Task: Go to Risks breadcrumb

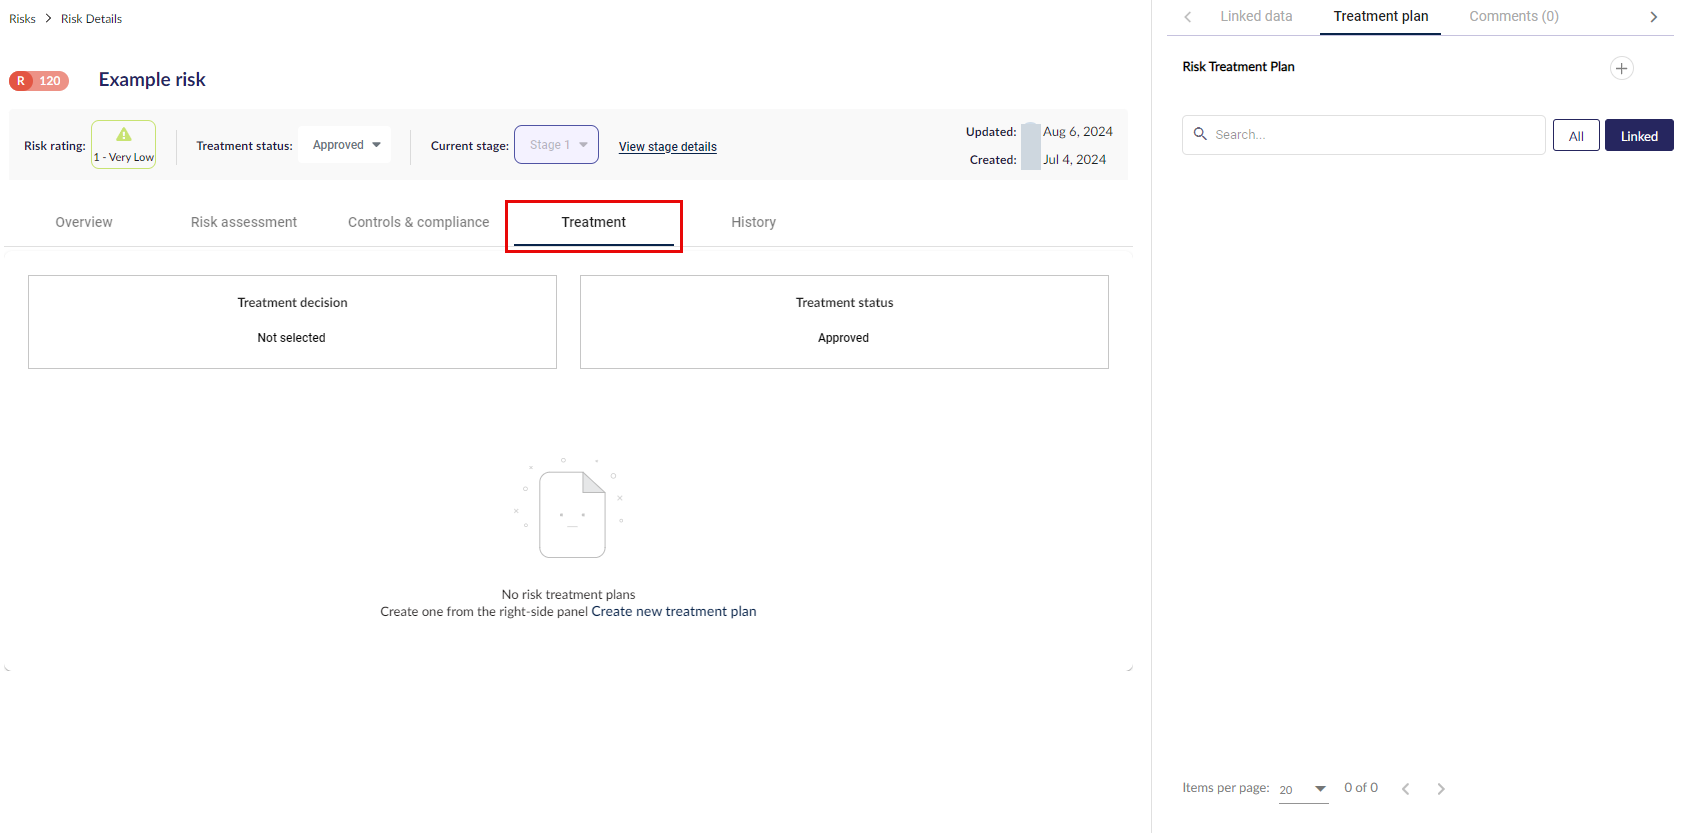Action: (x=22, y=19)
